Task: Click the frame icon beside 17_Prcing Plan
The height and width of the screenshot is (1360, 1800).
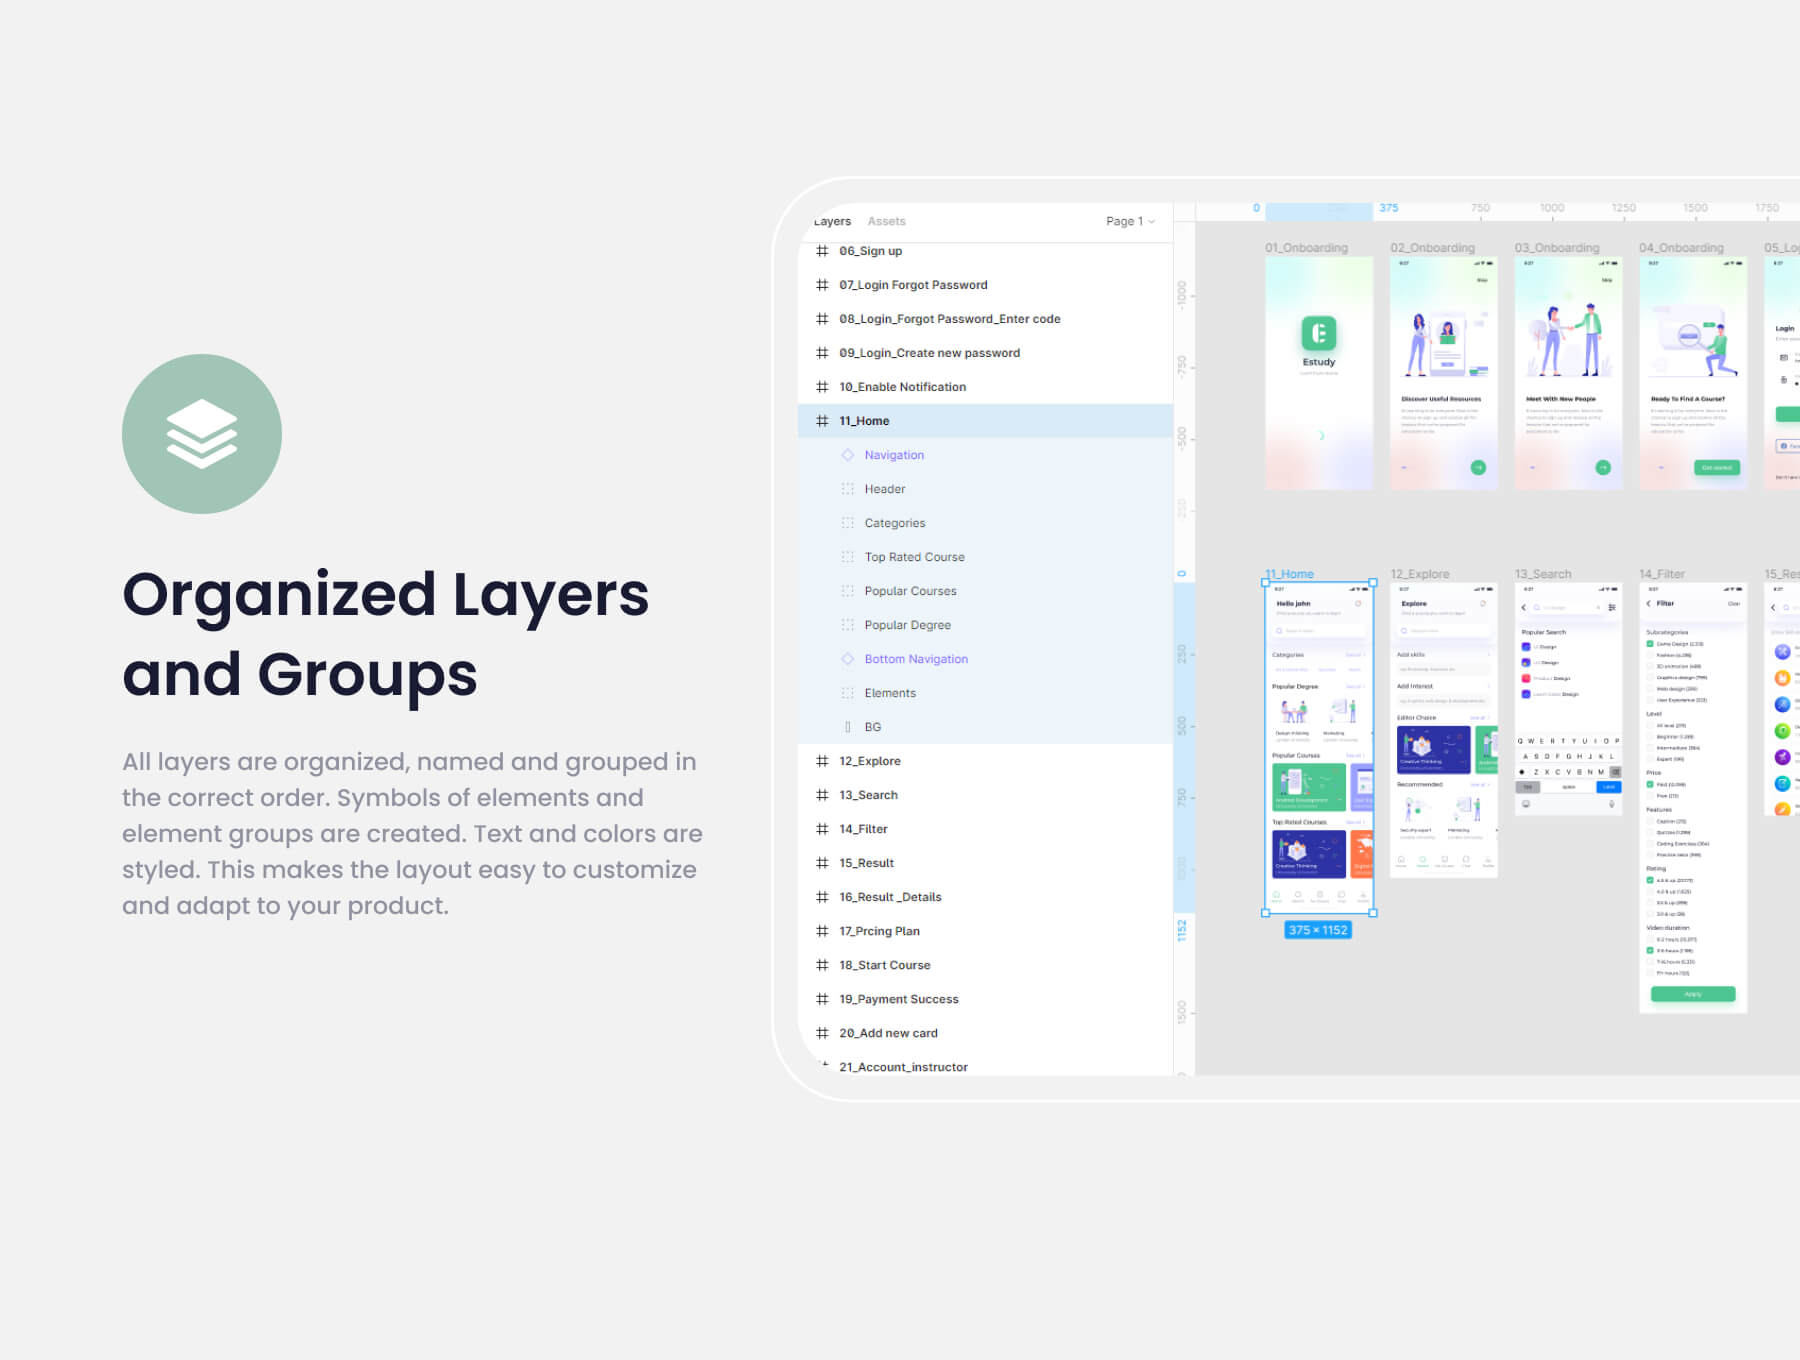Action: [x=821, y=931]
